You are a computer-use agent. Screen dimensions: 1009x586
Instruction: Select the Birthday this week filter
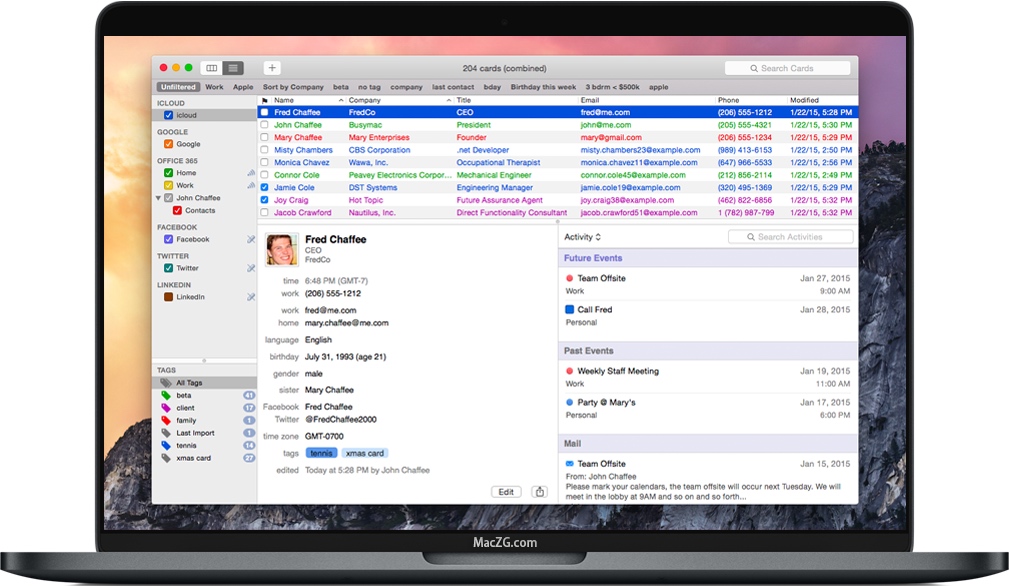tap(543, 87)
